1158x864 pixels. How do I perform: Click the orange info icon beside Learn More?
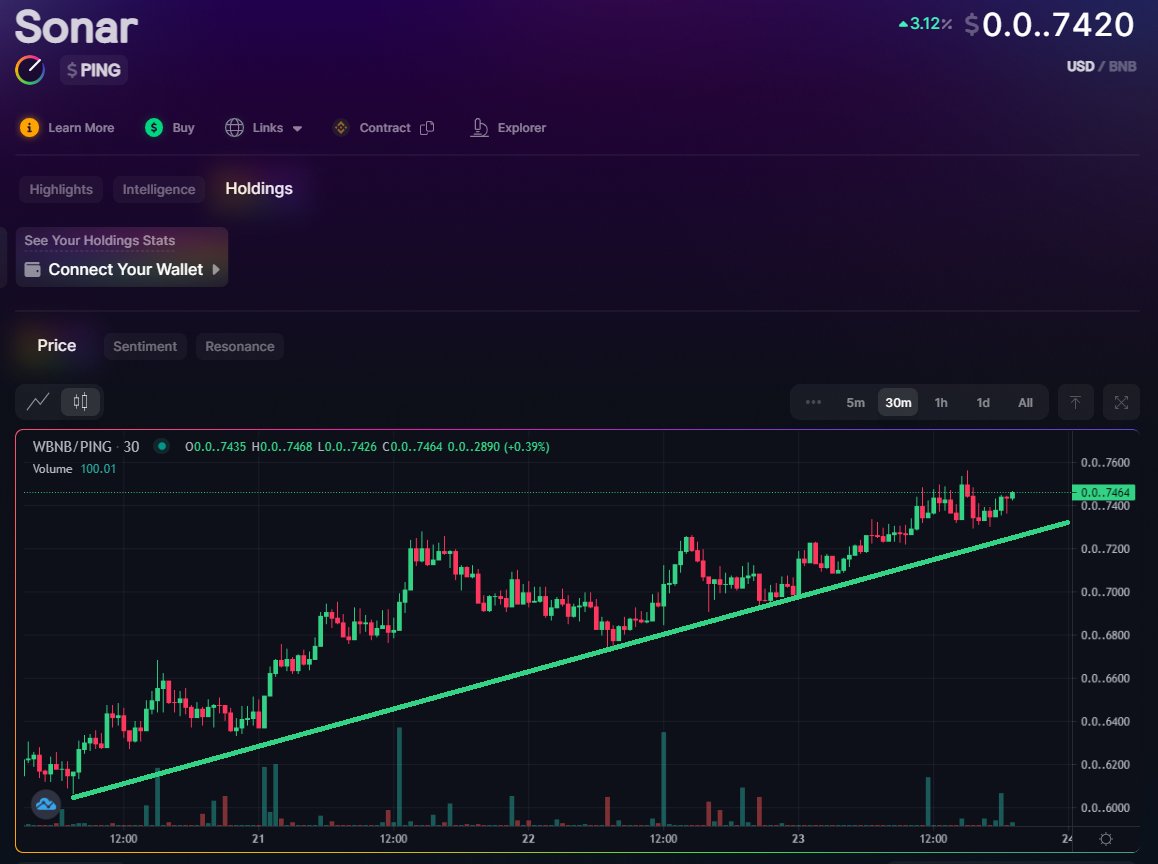pos(29,128)
